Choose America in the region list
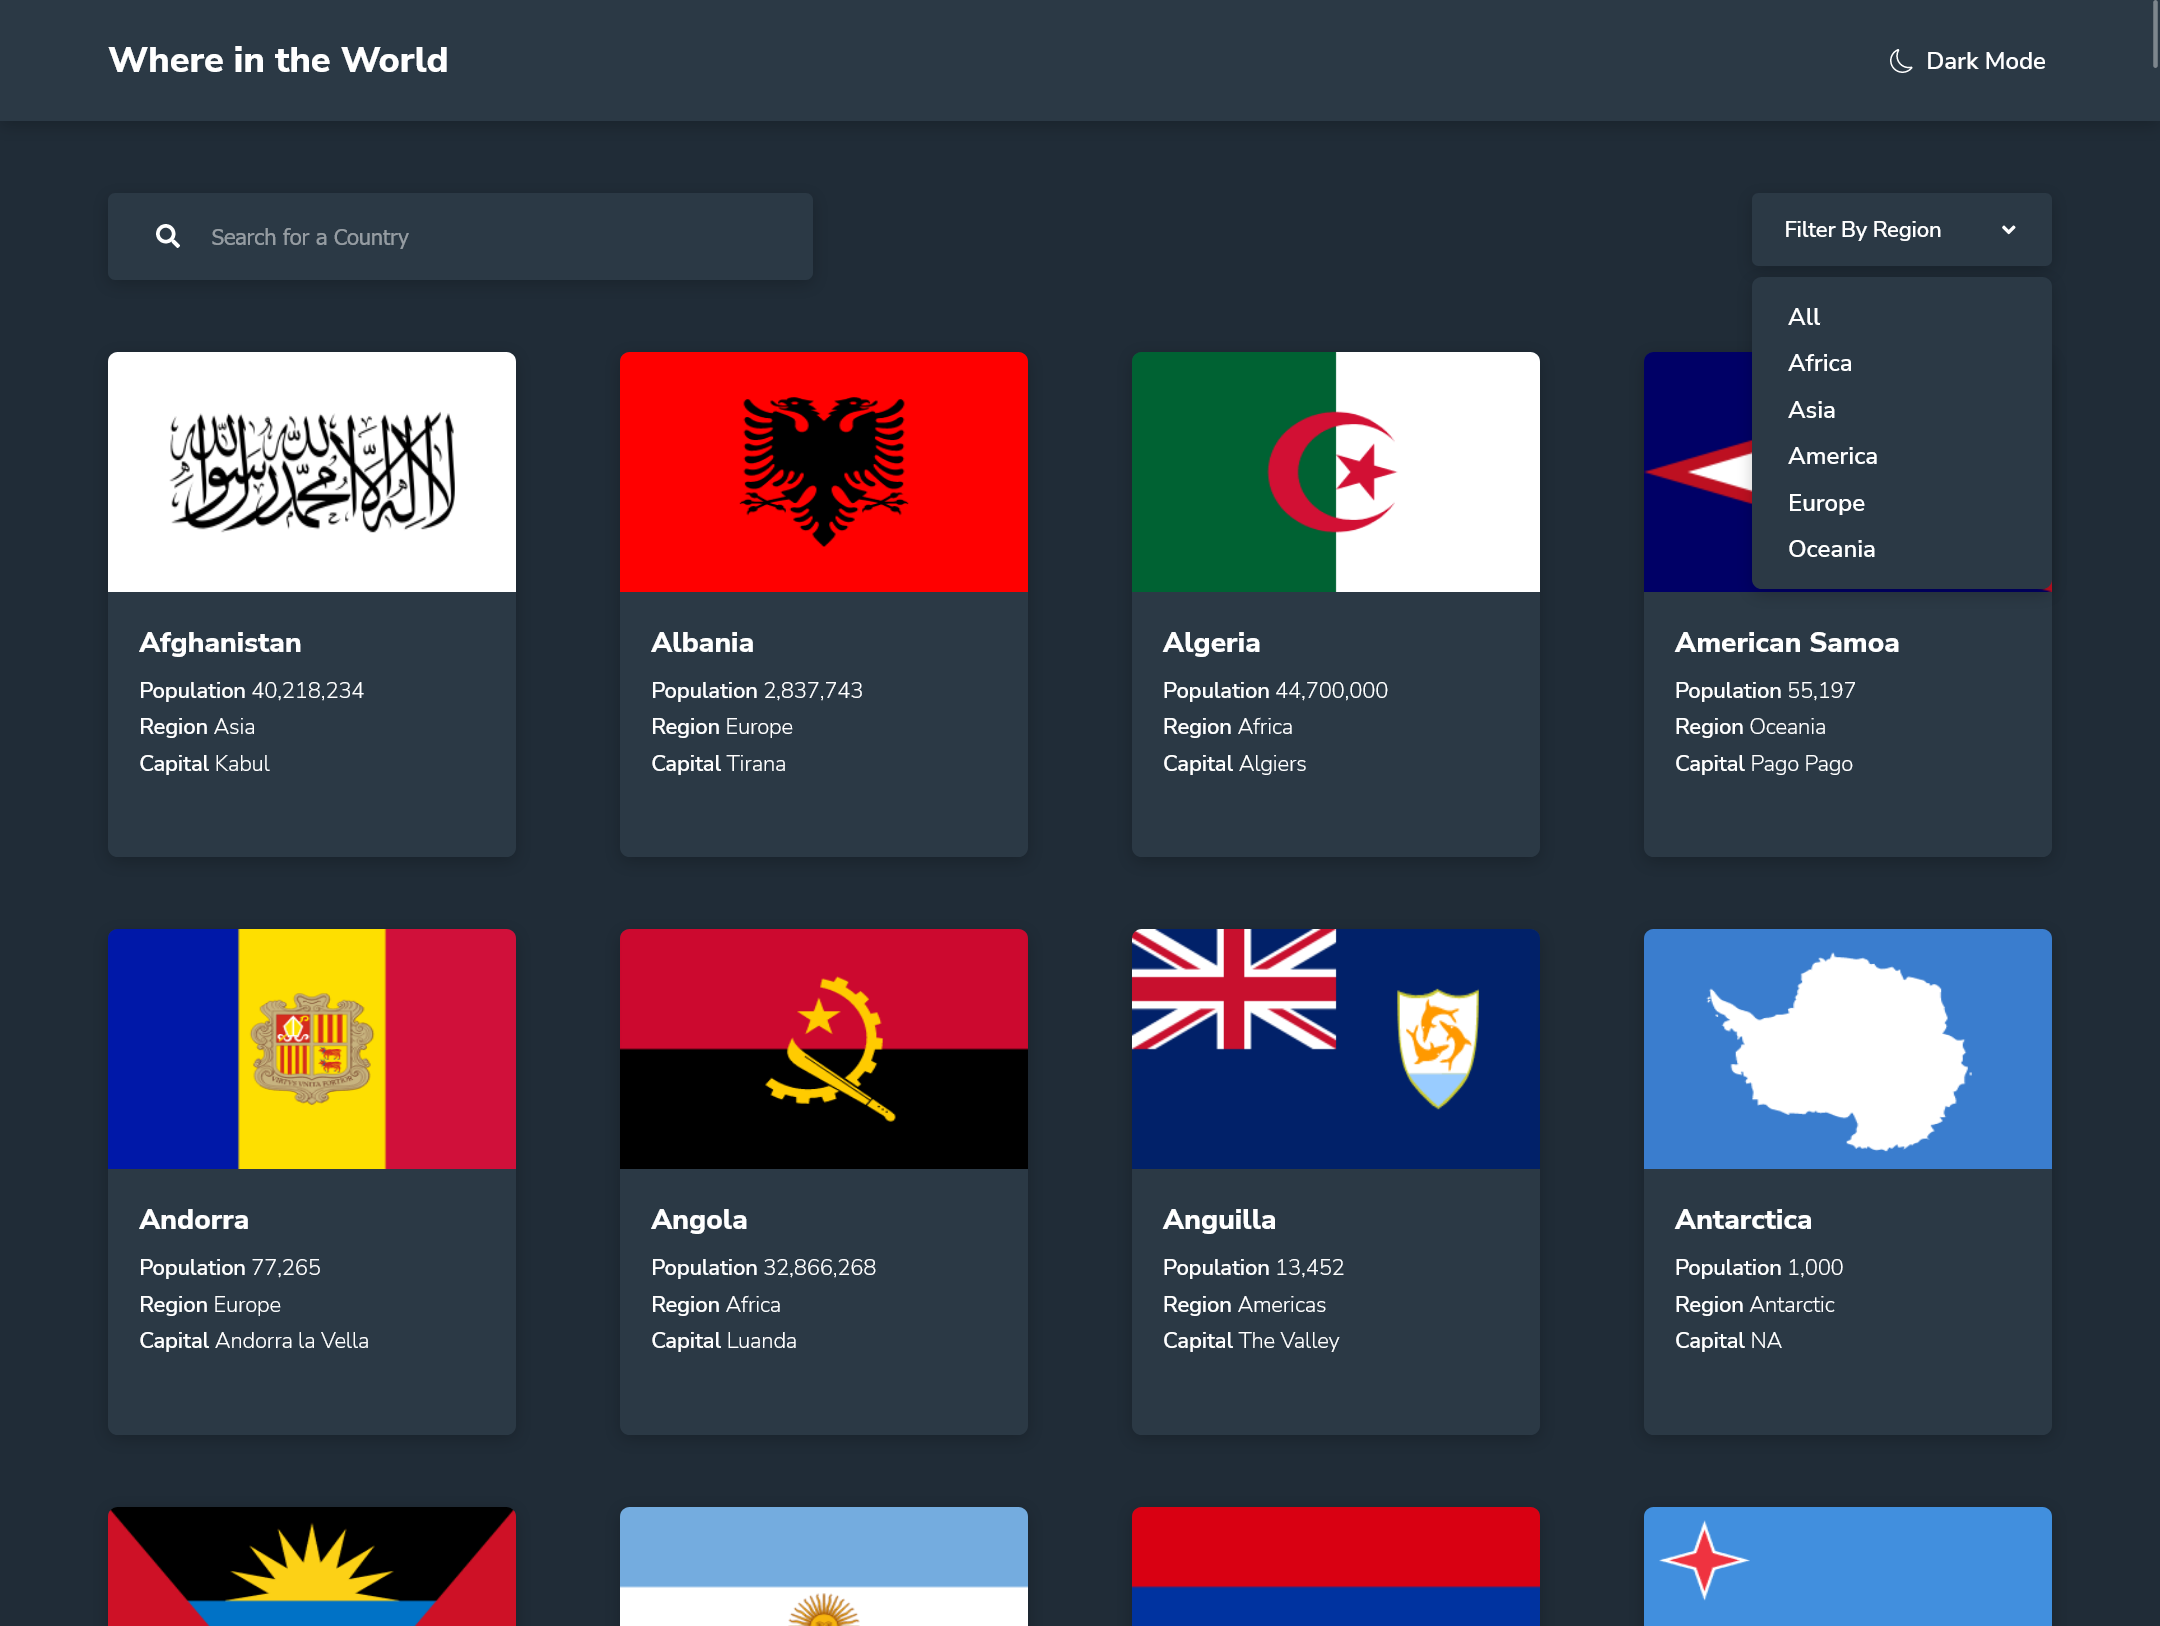Screen dimensions: 2160x1626 1832,456
